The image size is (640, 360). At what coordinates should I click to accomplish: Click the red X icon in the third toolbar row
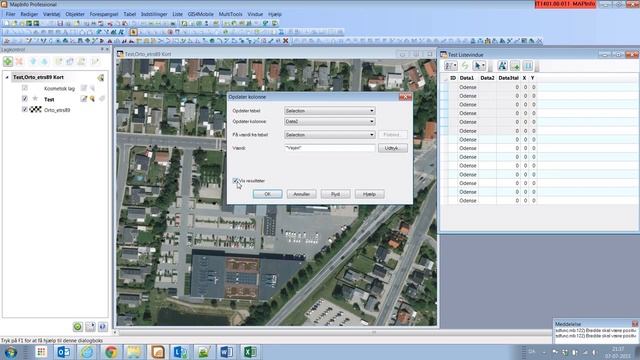(x=286, y=41)
